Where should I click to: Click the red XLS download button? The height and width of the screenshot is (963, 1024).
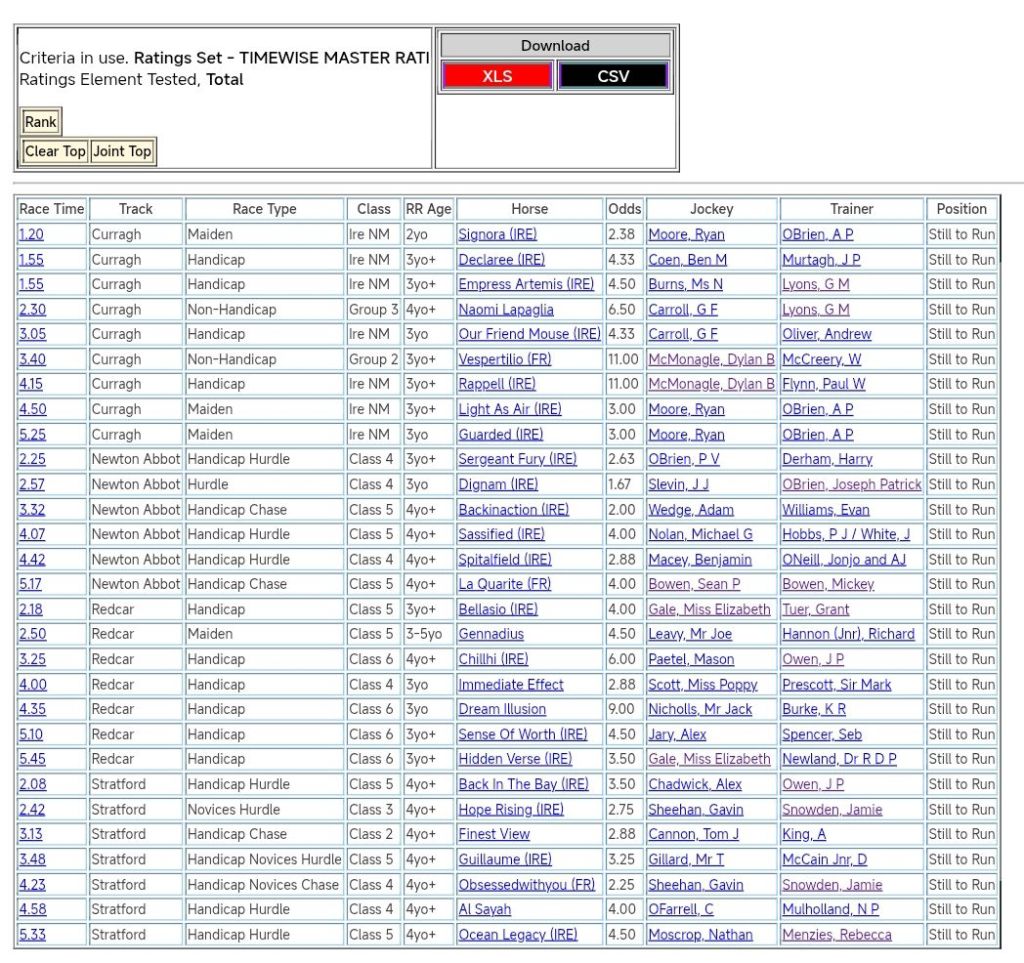point(497,76)
